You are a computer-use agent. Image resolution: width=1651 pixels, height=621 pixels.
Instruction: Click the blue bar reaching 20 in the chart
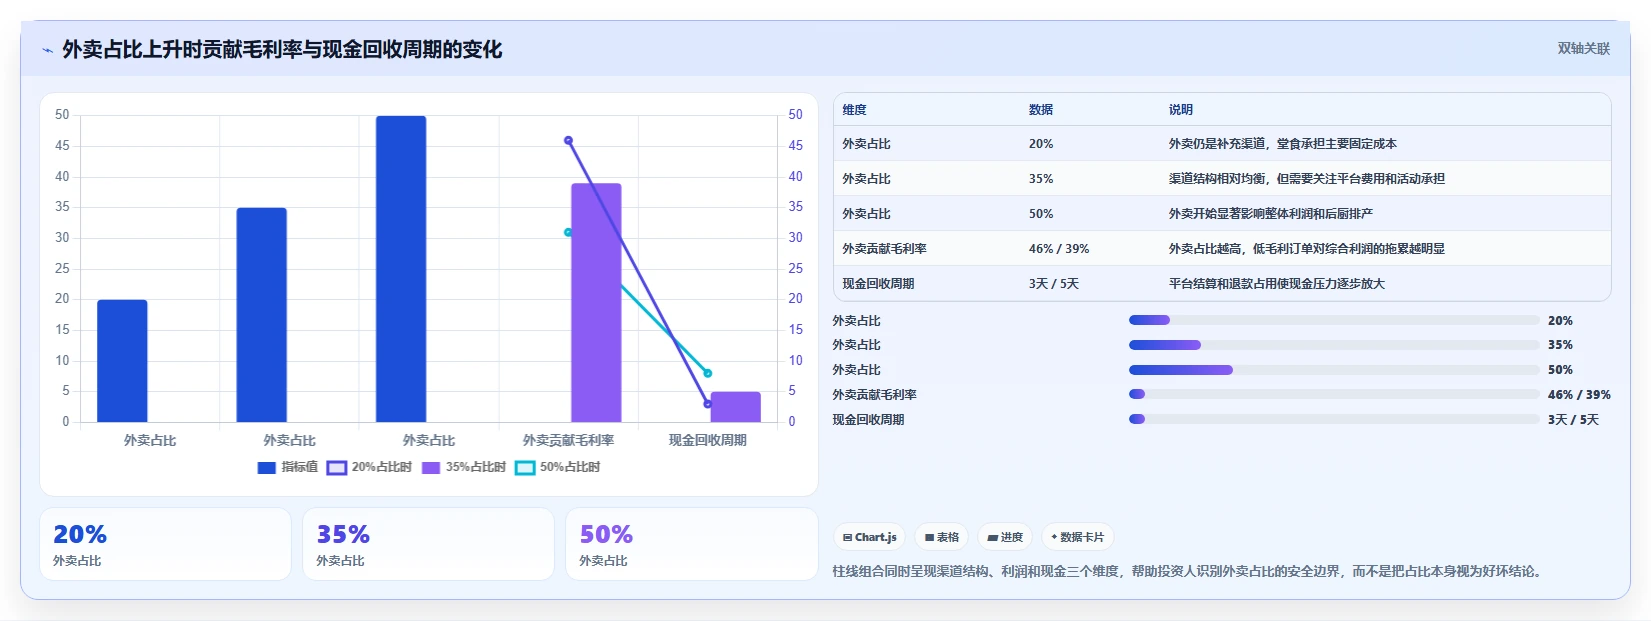click(x=122, y=361)
